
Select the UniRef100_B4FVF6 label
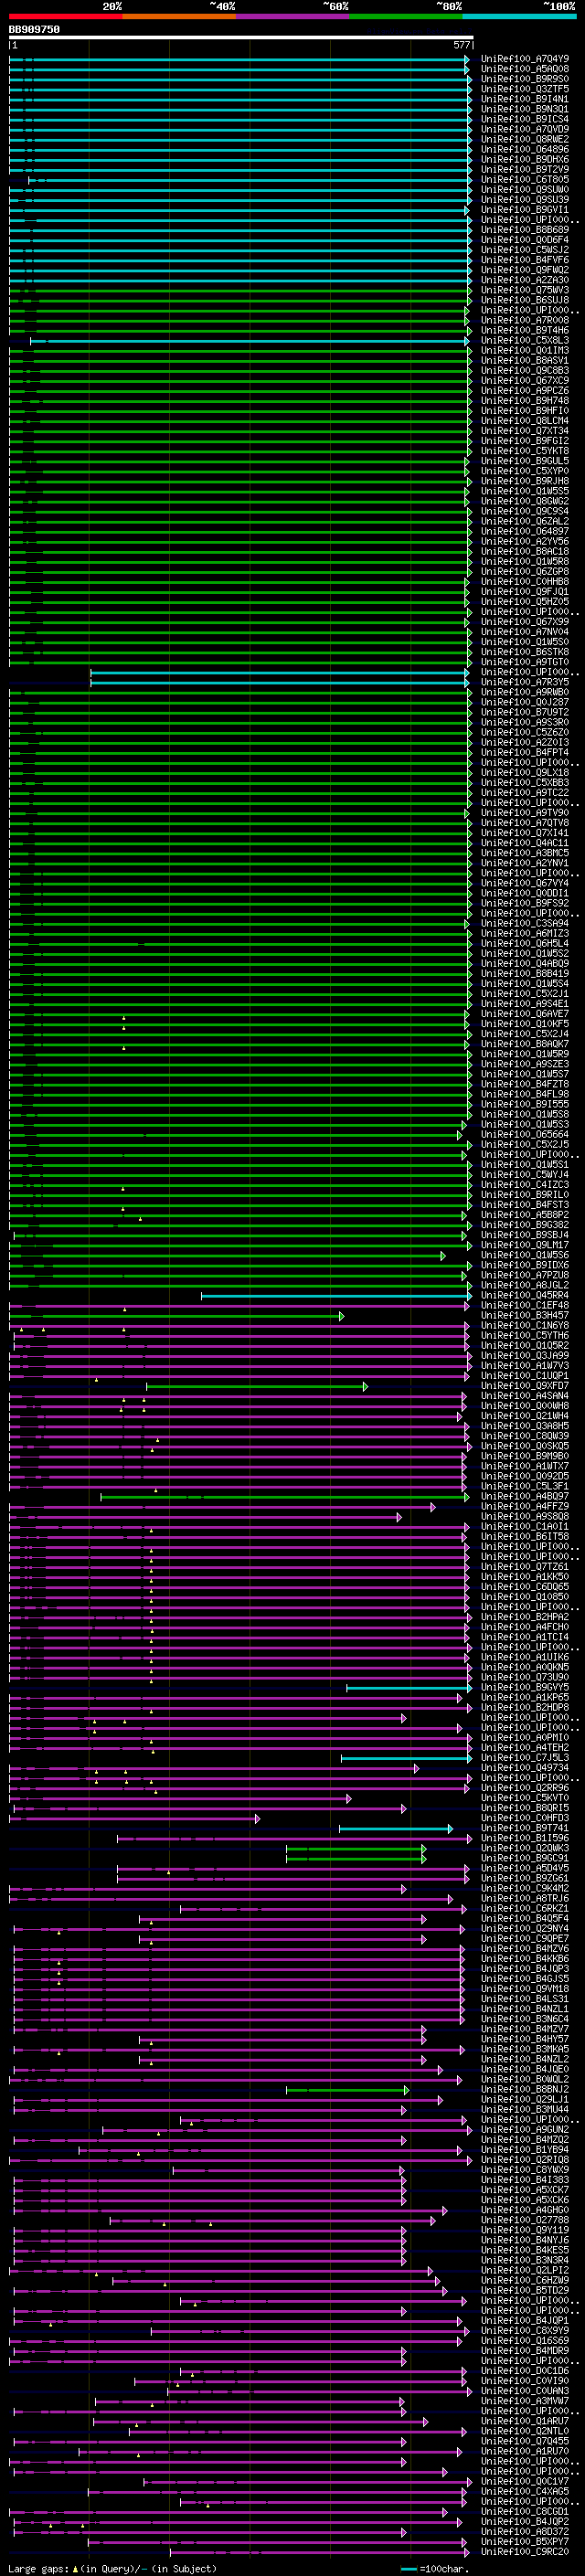525,260
